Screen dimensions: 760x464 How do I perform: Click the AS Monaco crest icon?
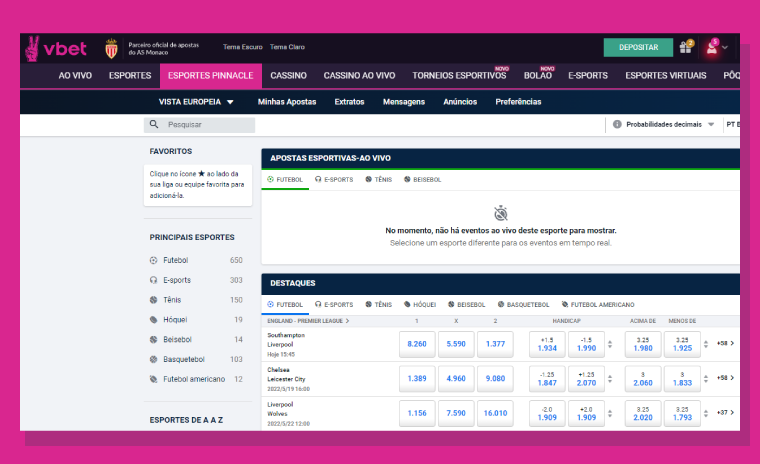(111, 48)
